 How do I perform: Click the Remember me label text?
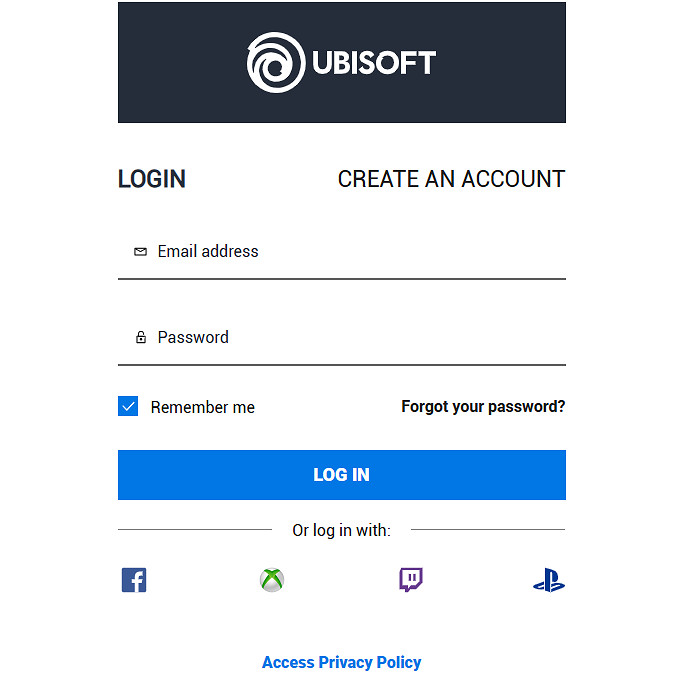[x=203, y=407]
